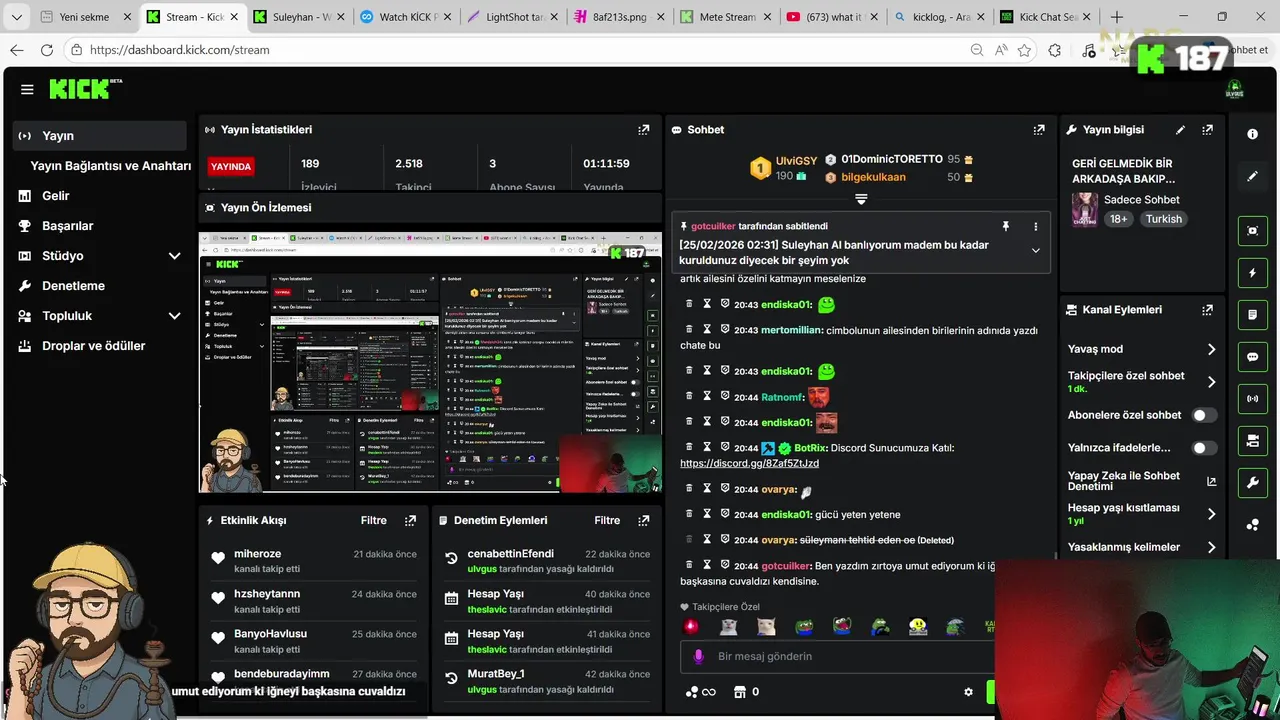The image size is (1280, 720).
Task: Click the hourglass icon on Ratnomf's message
Action: click(707, 397)
